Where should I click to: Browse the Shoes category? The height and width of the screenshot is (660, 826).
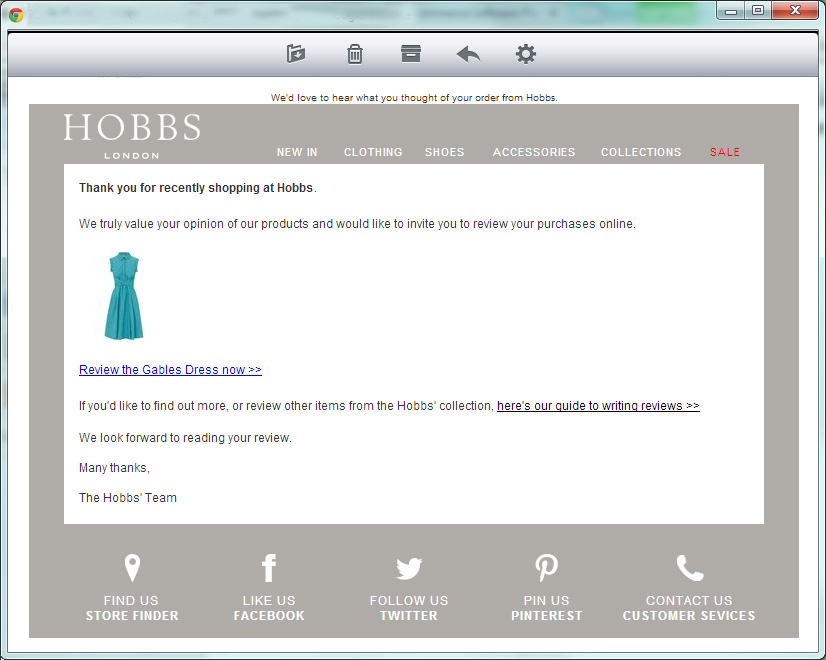[x=445, y=152]
